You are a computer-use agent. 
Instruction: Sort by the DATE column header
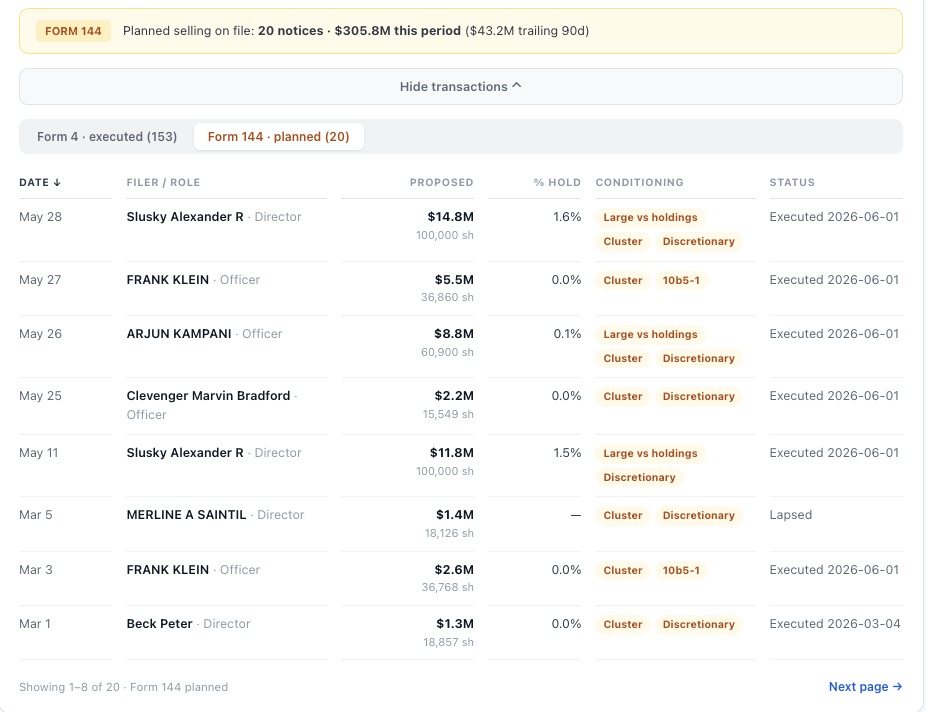point(40,182)
